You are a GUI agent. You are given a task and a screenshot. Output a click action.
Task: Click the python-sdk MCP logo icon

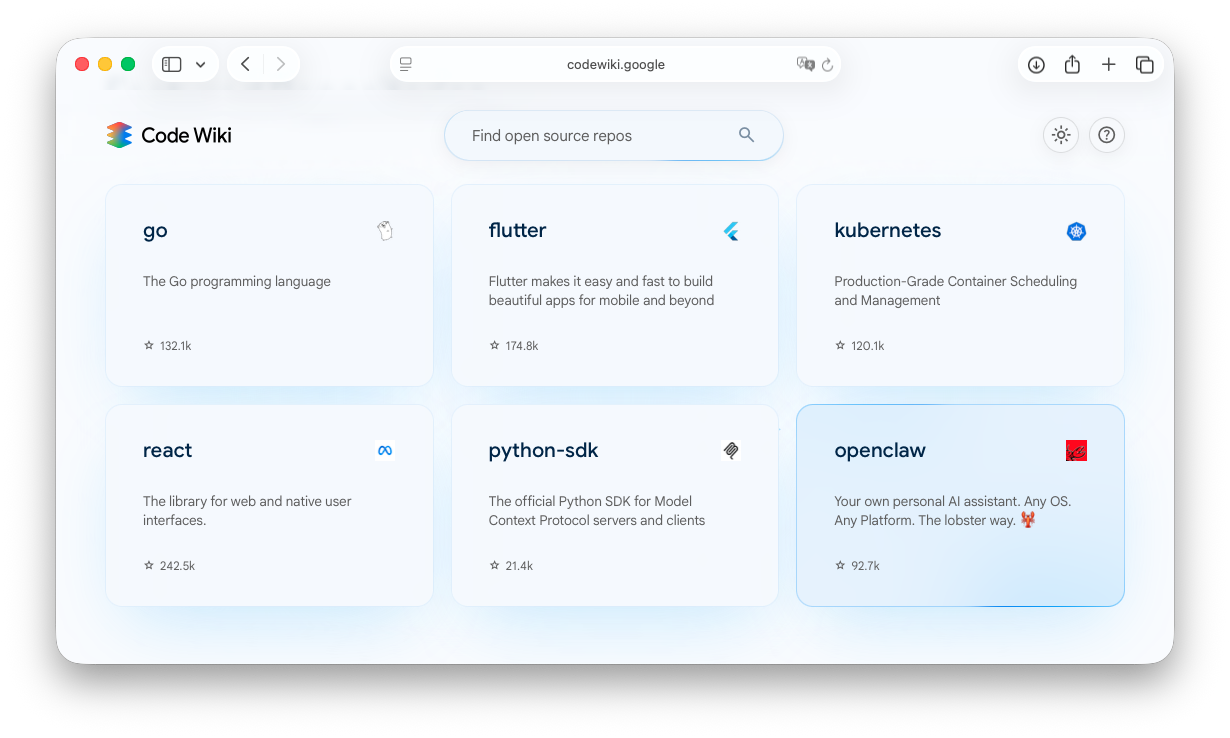pos(731,451)
